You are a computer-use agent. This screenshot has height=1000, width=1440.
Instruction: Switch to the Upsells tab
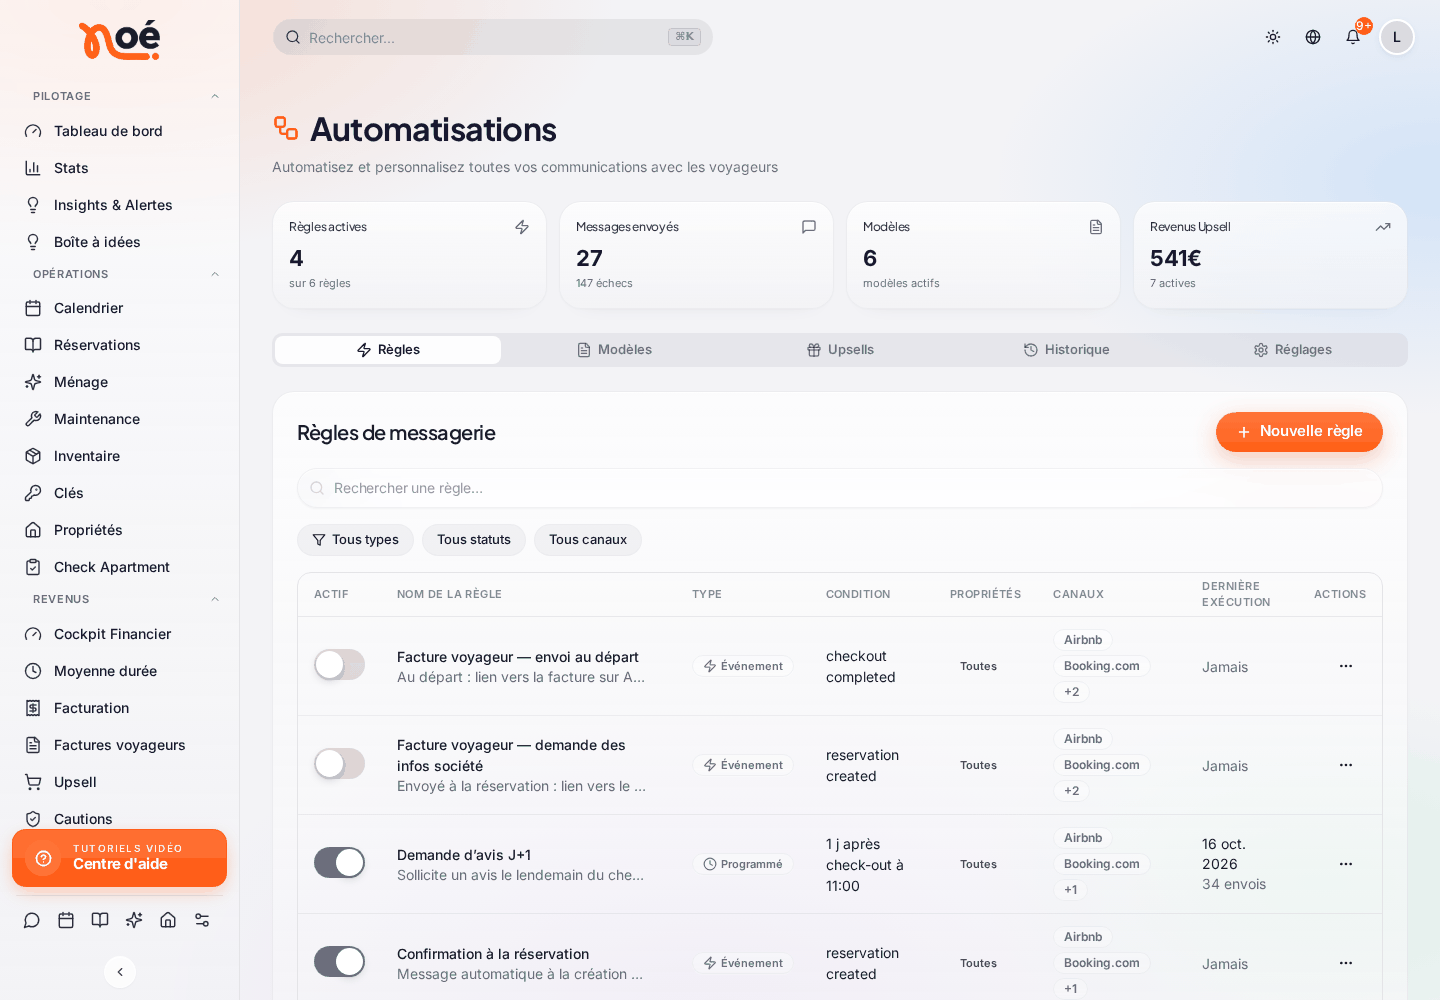click(x=840, y=350)
